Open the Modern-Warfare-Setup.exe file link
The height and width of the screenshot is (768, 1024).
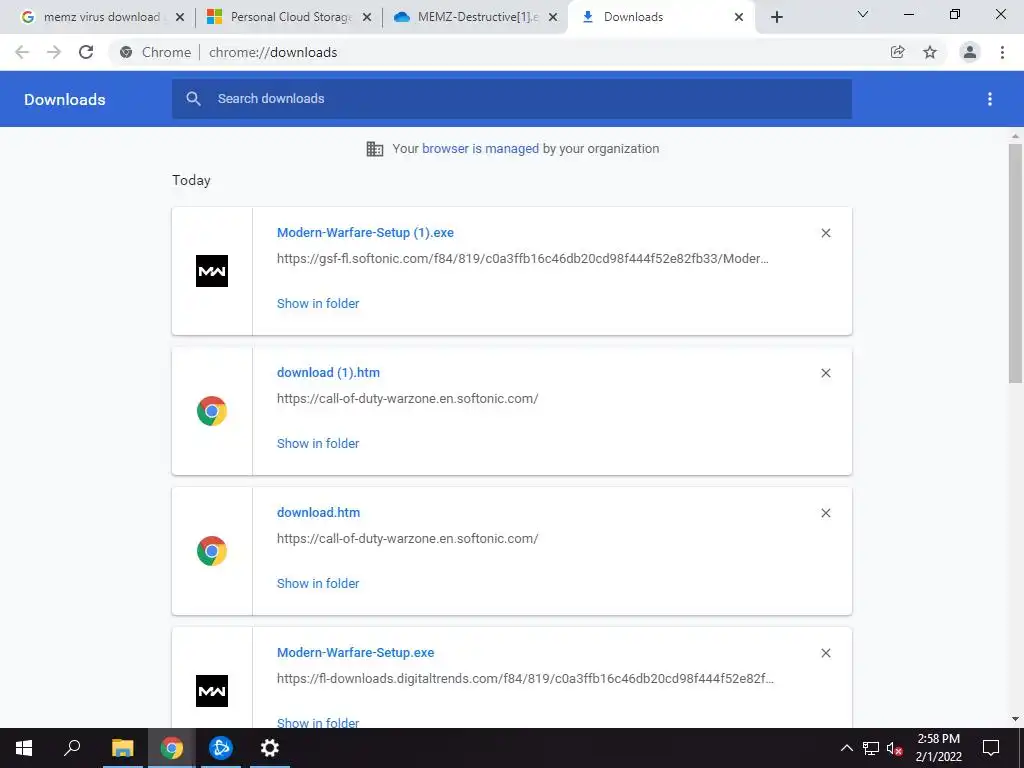click(x=355, y=652)
